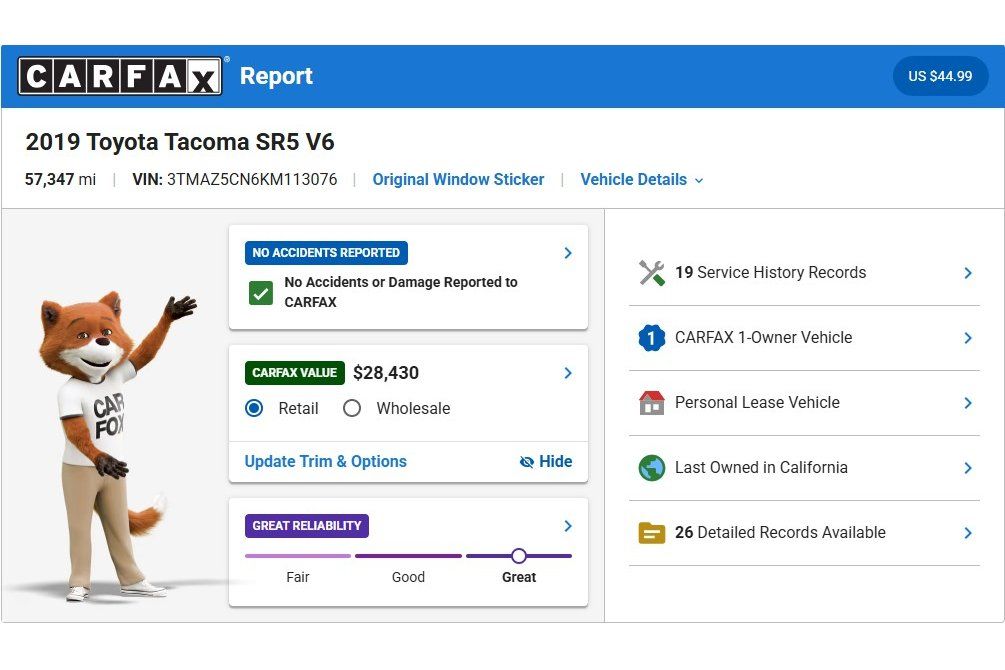Click the 2019 Toyota Tacoma SR5 V6 title
Image resolution: width=1005 pixels, height=670 pixels.
pyautogui.click(x=180, y=142)
